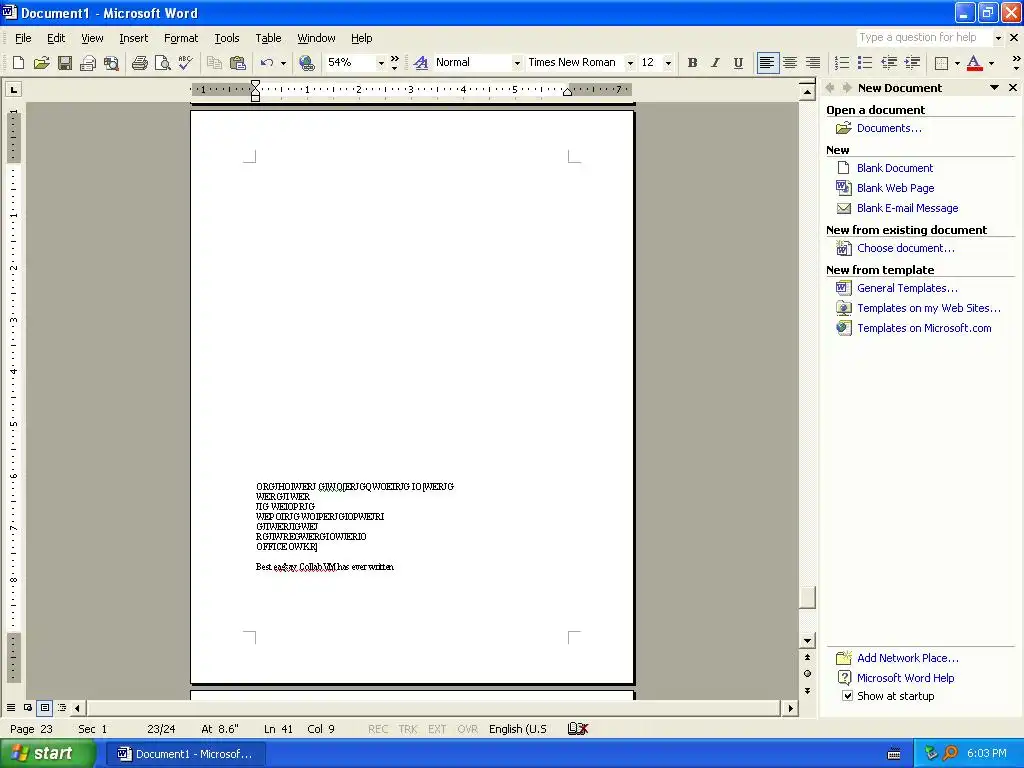Save the document with the floppy icon
The image size is (1024, 768).
[x=65, y=63]
